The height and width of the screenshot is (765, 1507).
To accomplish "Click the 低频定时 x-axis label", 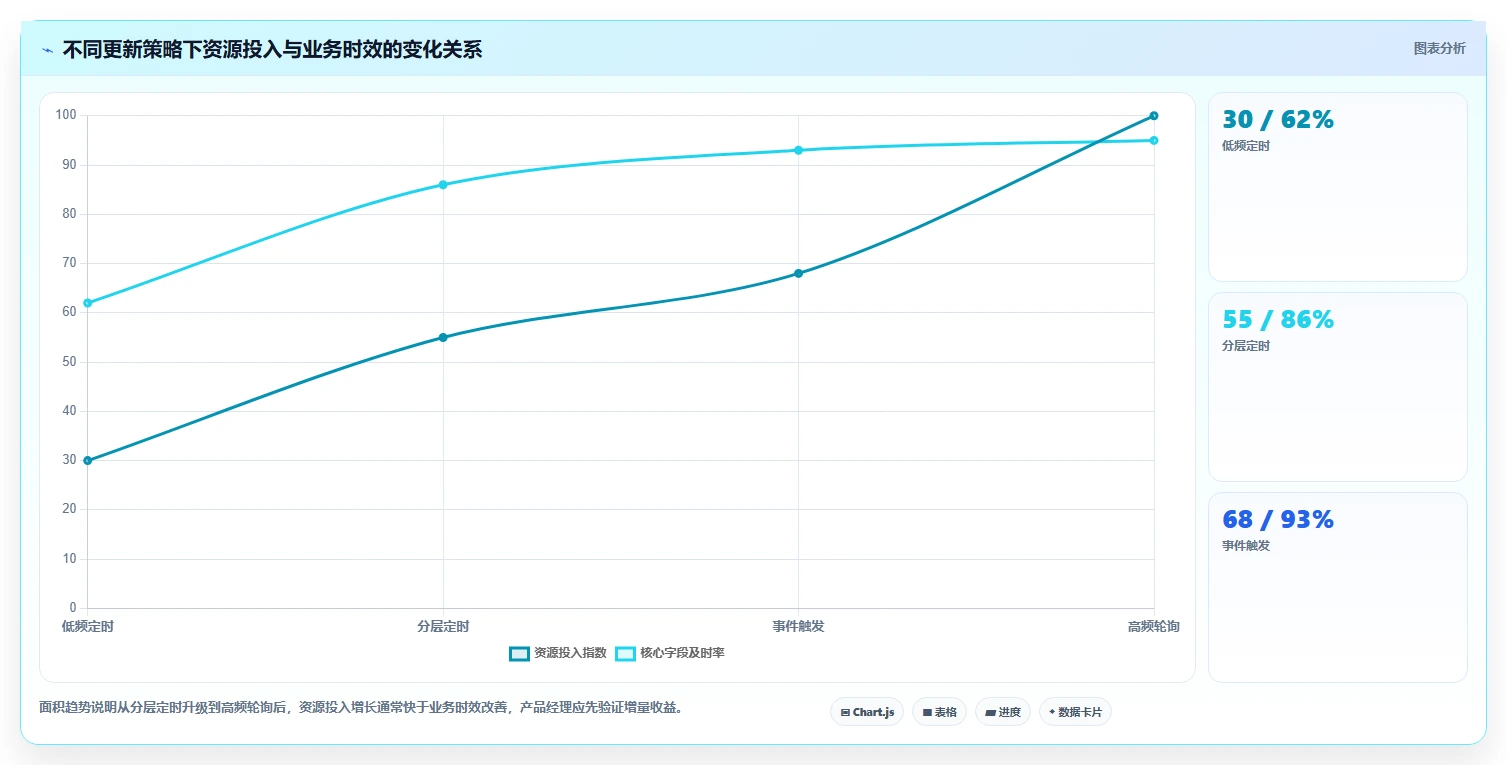I will 88,627.
